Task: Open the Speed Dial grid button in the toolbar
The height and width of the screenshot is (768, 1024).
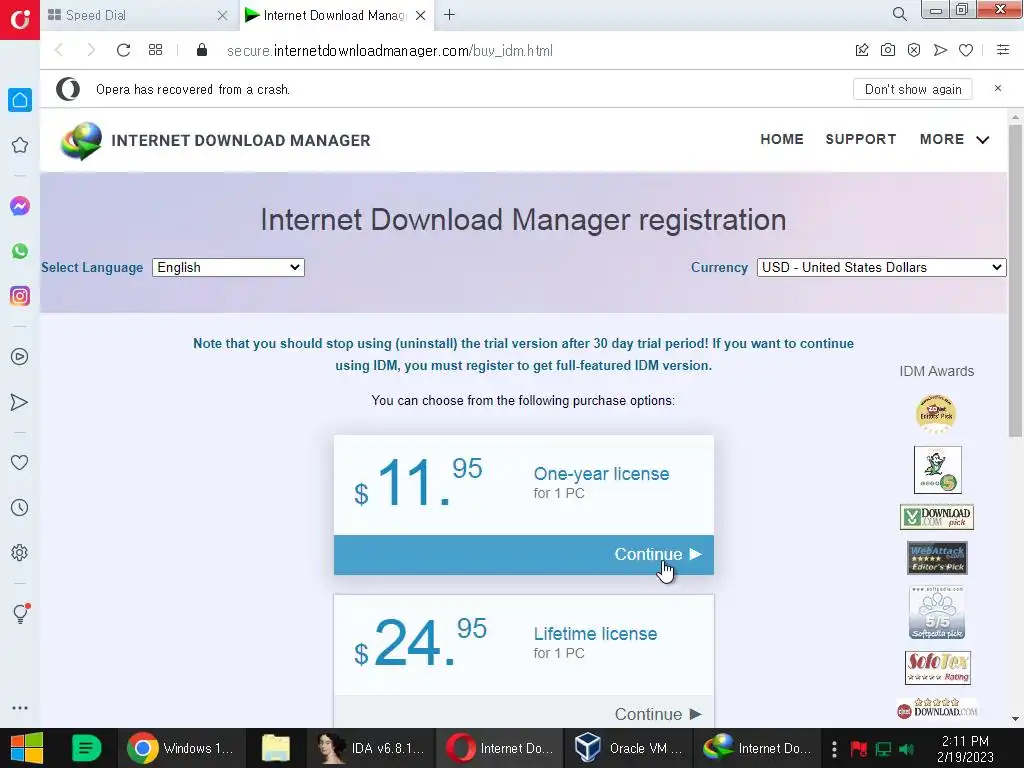Action: pos(155,50)
